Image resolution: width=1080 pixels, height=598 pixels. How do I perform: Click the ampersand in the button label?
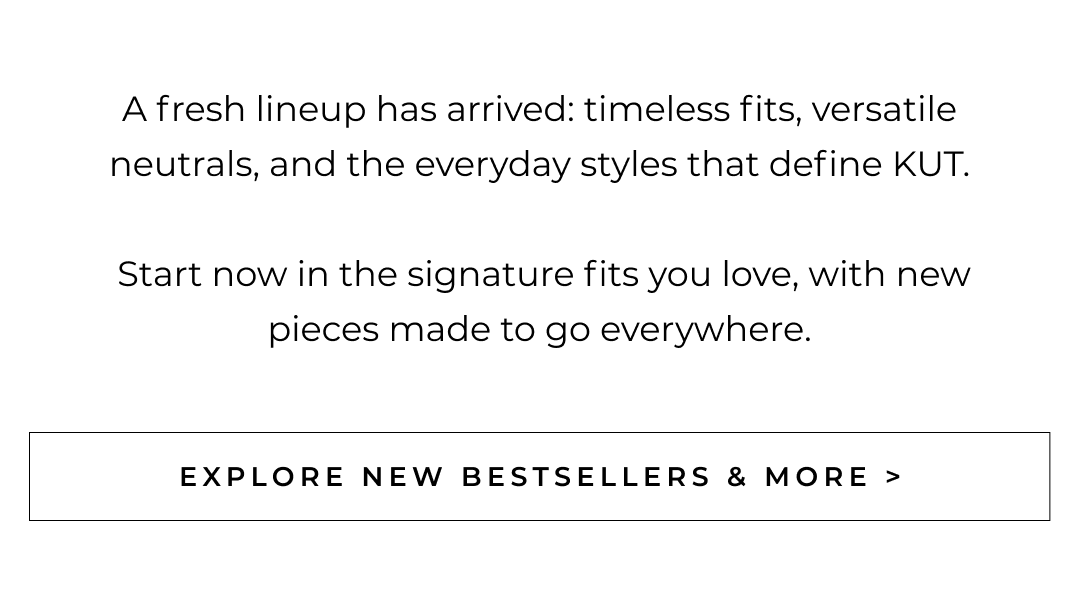738,477
